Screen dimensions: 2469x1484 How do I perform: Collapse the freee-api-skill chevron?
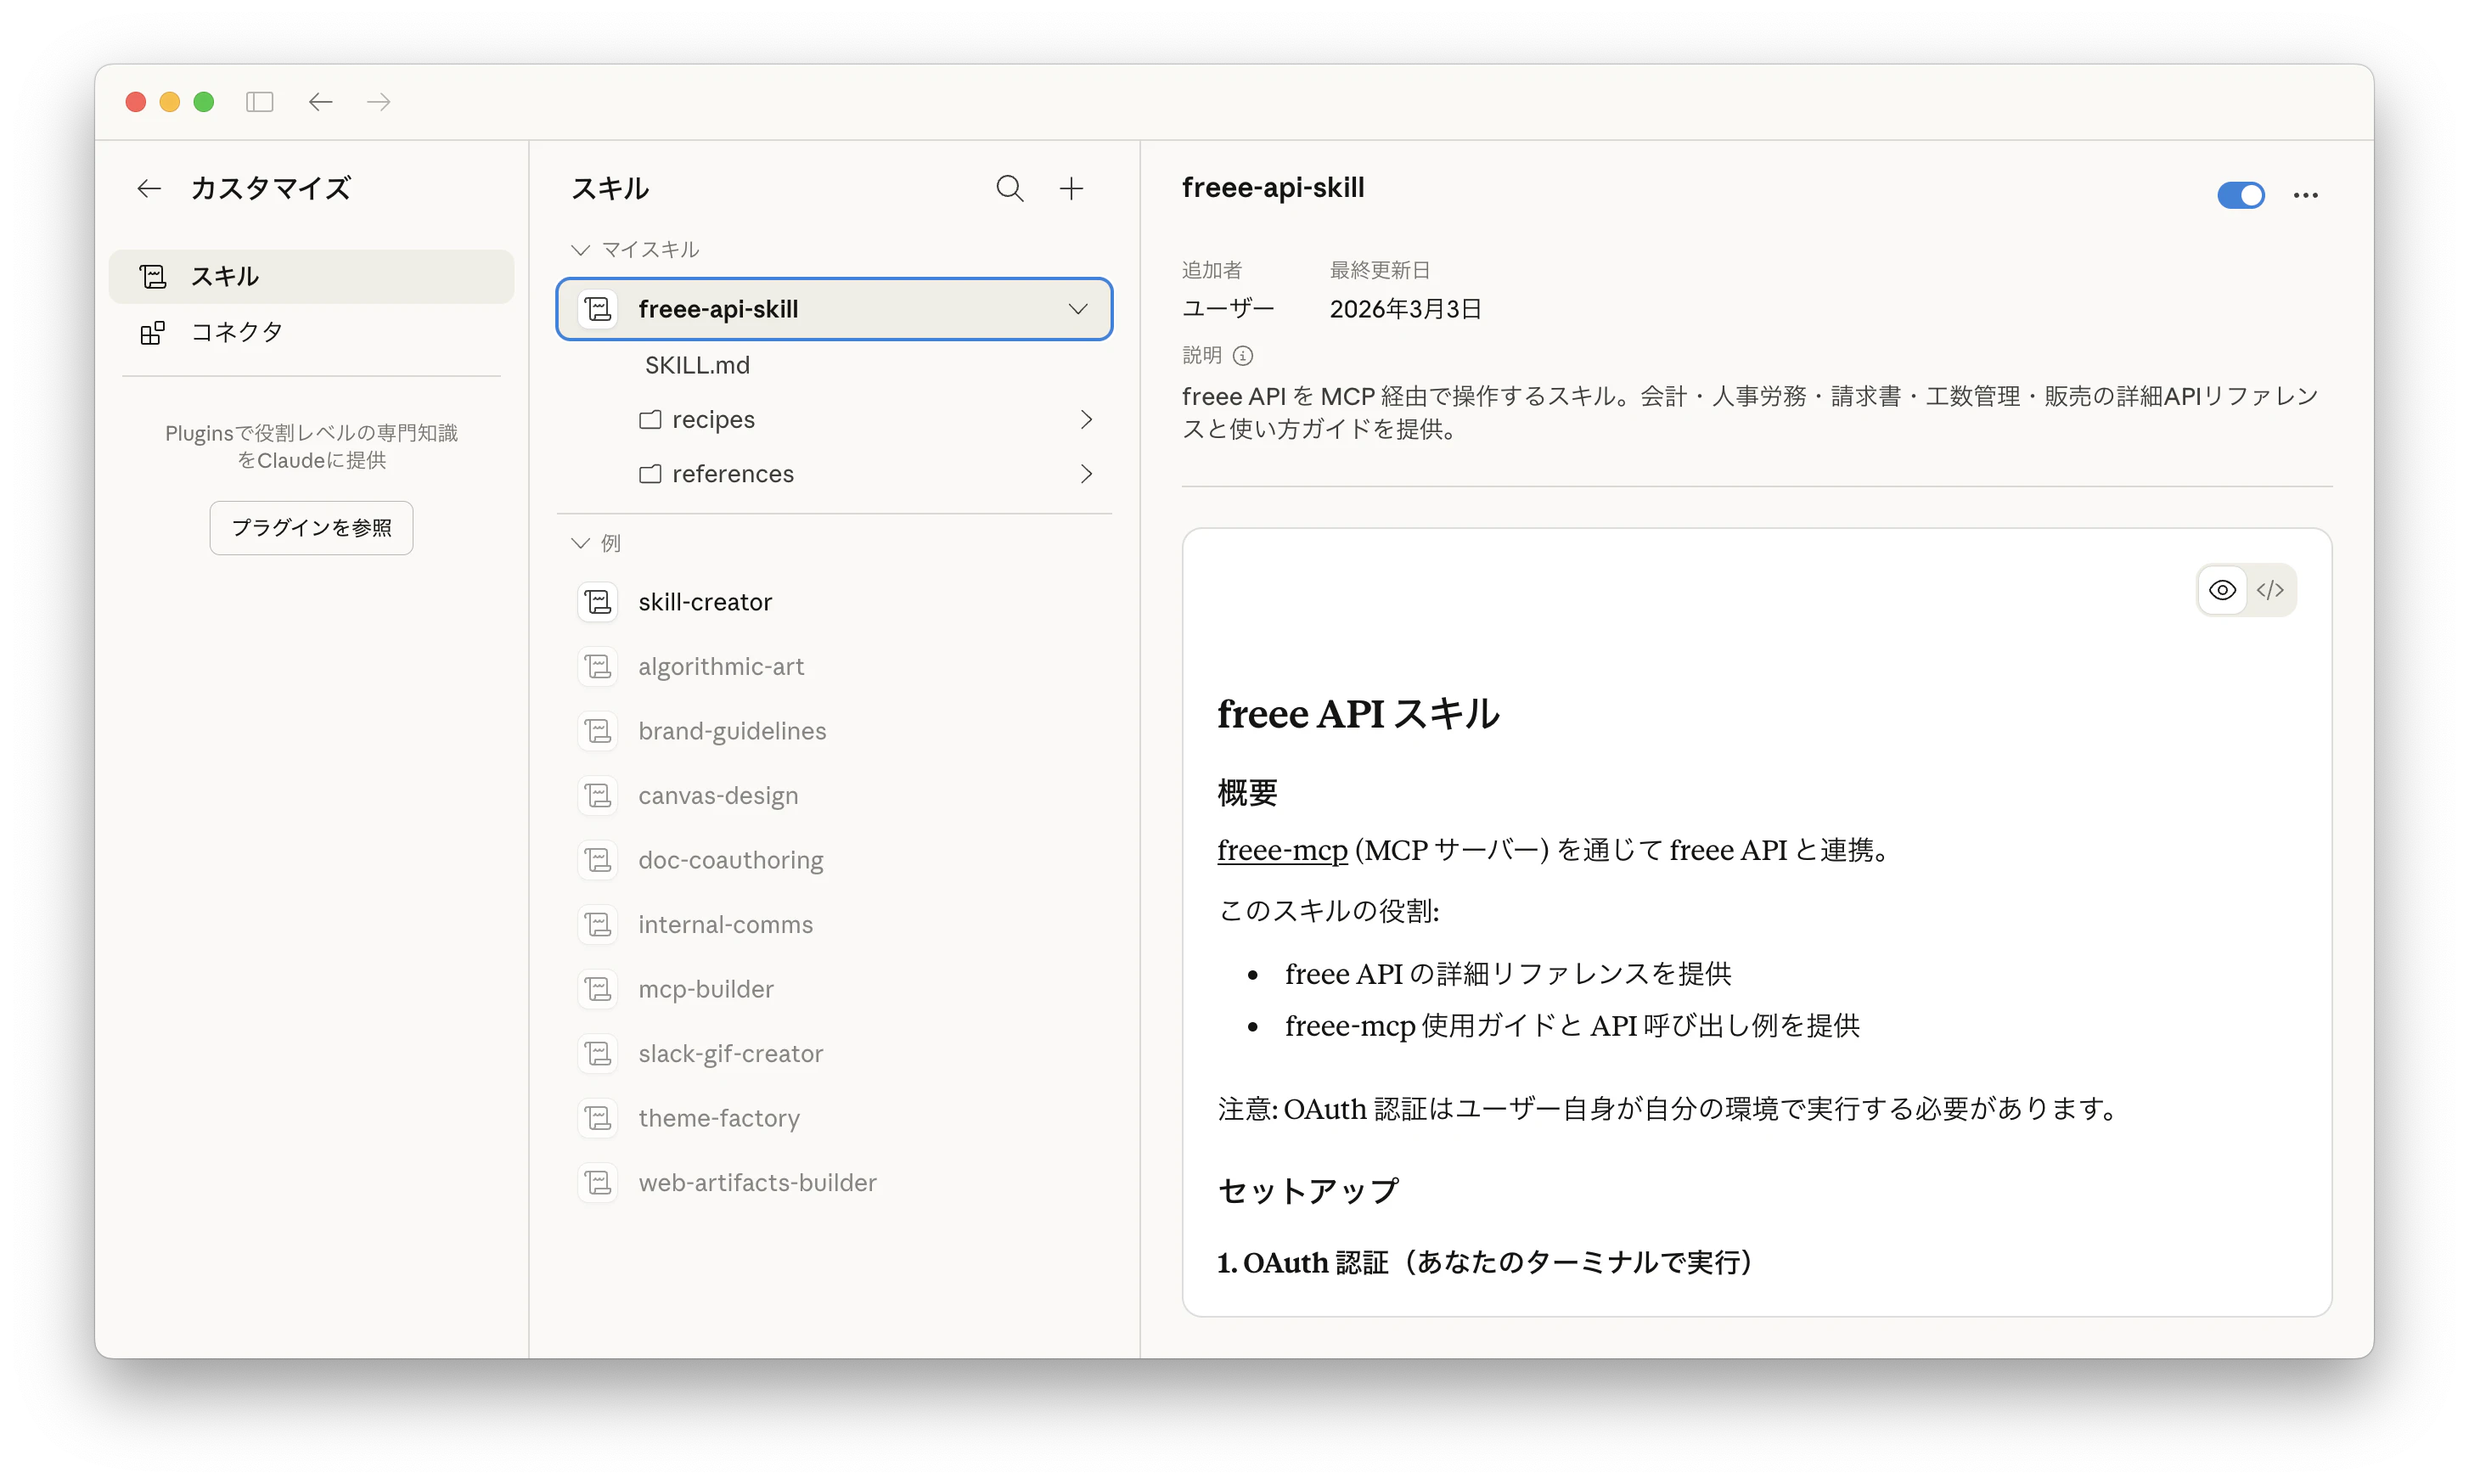coord(1078,309)
